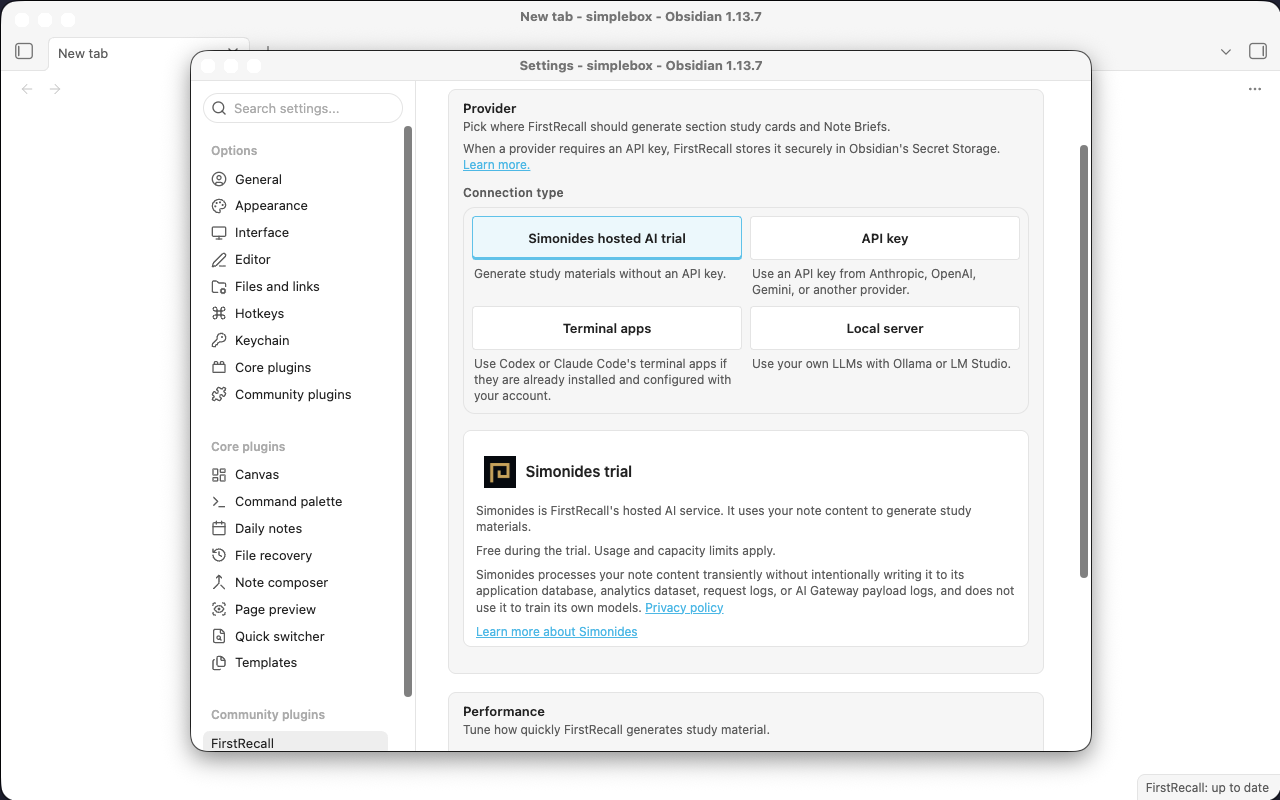Open the more options ellipsis menu
The height and width of the screenshot is (800, 1280).
(1255, 89)
